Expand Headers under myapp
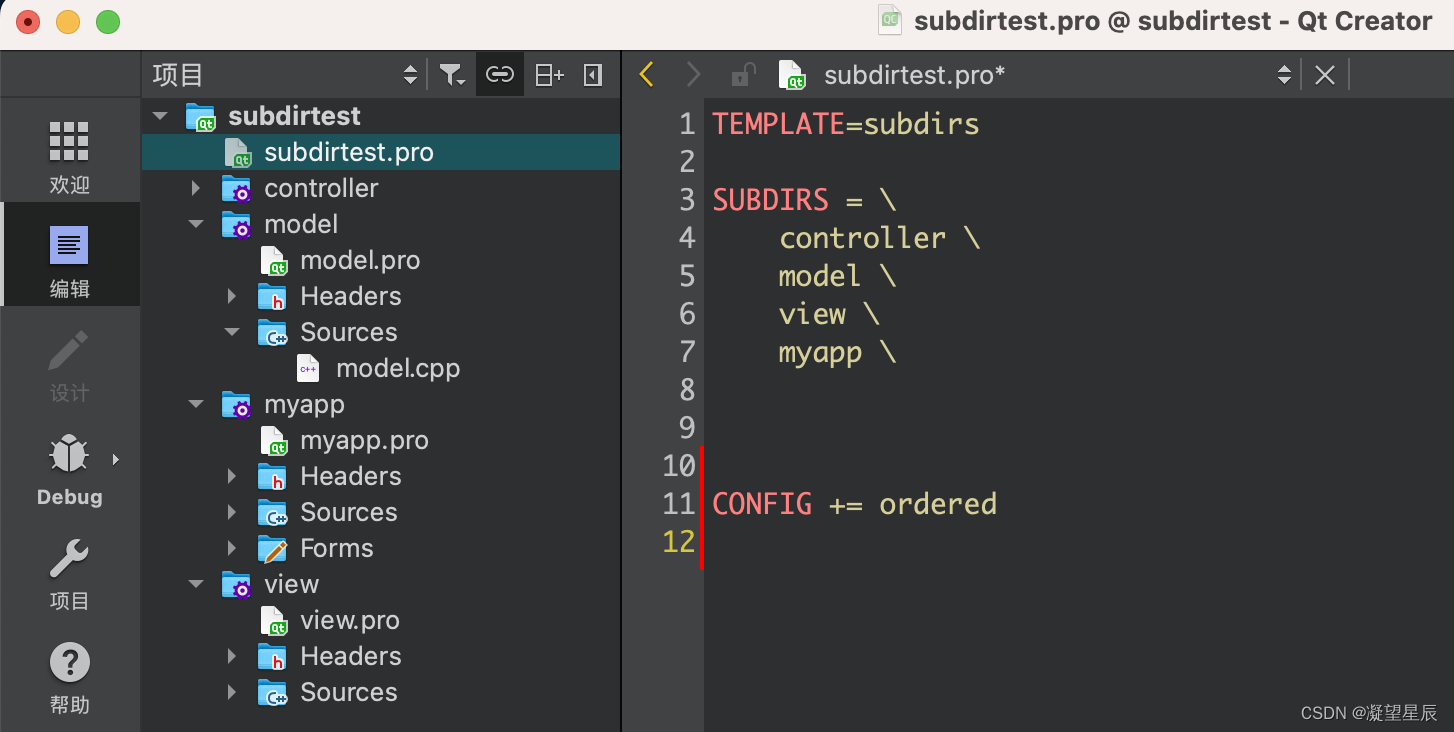Viewport: 1454px width, 732px height. [231, 476]
